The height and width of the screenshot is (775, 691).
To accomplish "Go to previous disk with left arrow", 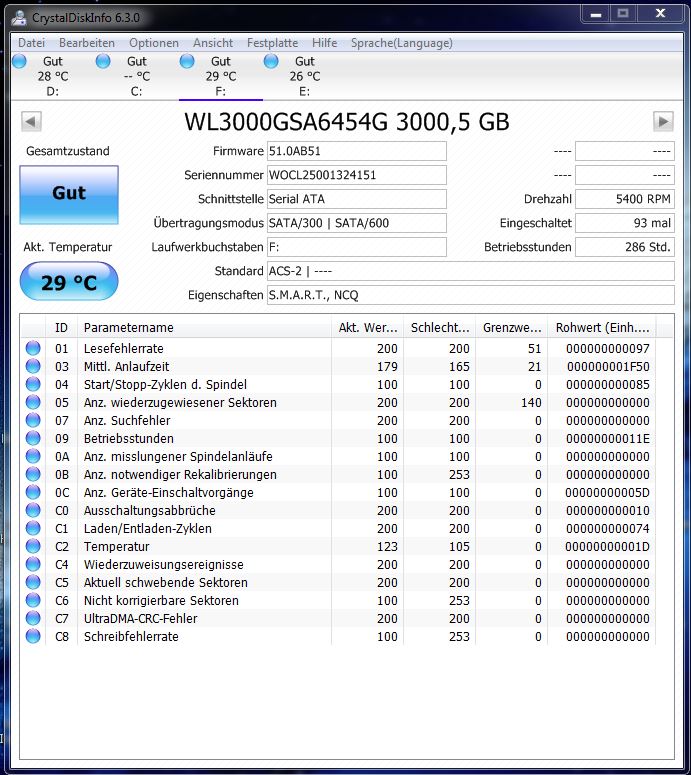I will pyautogui.click(x=31, y=121).
